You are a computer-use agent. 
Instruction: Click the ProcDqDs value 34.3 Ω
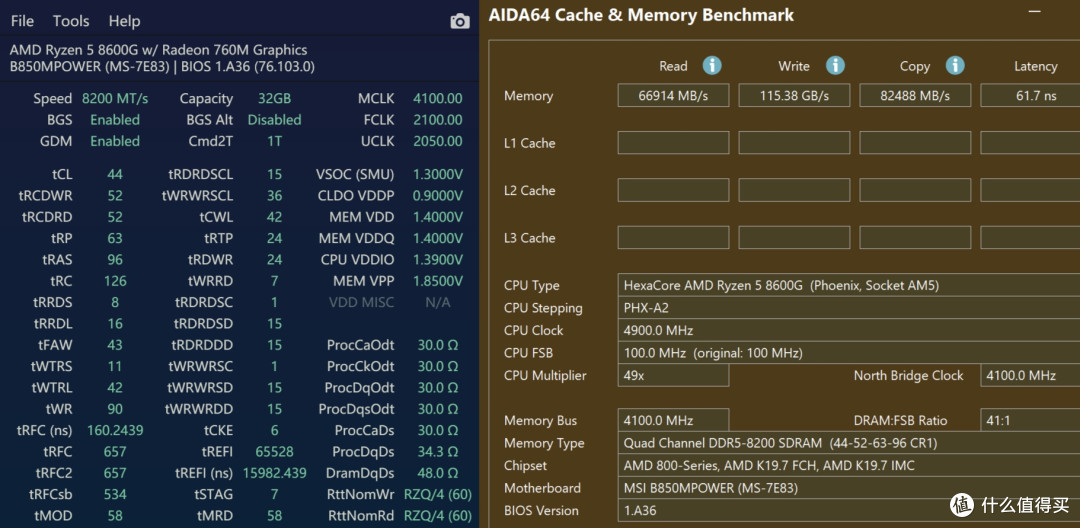click(x=438, y=452)
